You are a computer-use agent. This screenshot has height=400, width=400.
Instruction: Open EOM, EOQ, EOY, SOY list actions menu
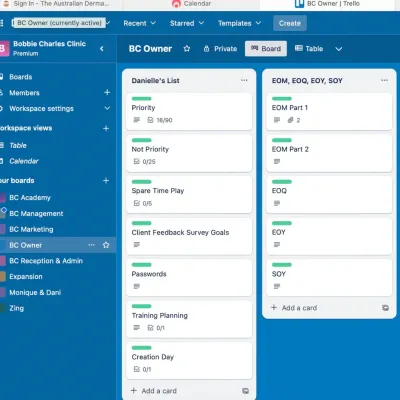pyautogui.click(x=384, y=80)
